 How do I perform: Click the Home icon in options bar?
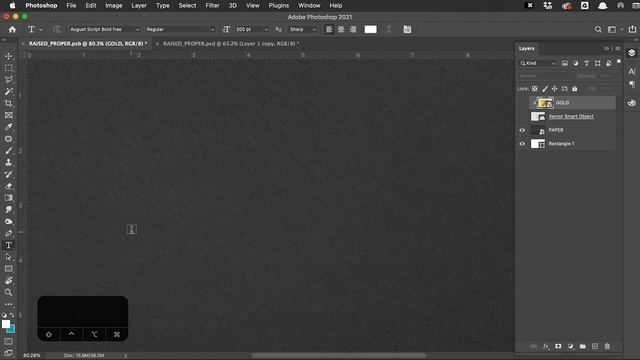12,29
